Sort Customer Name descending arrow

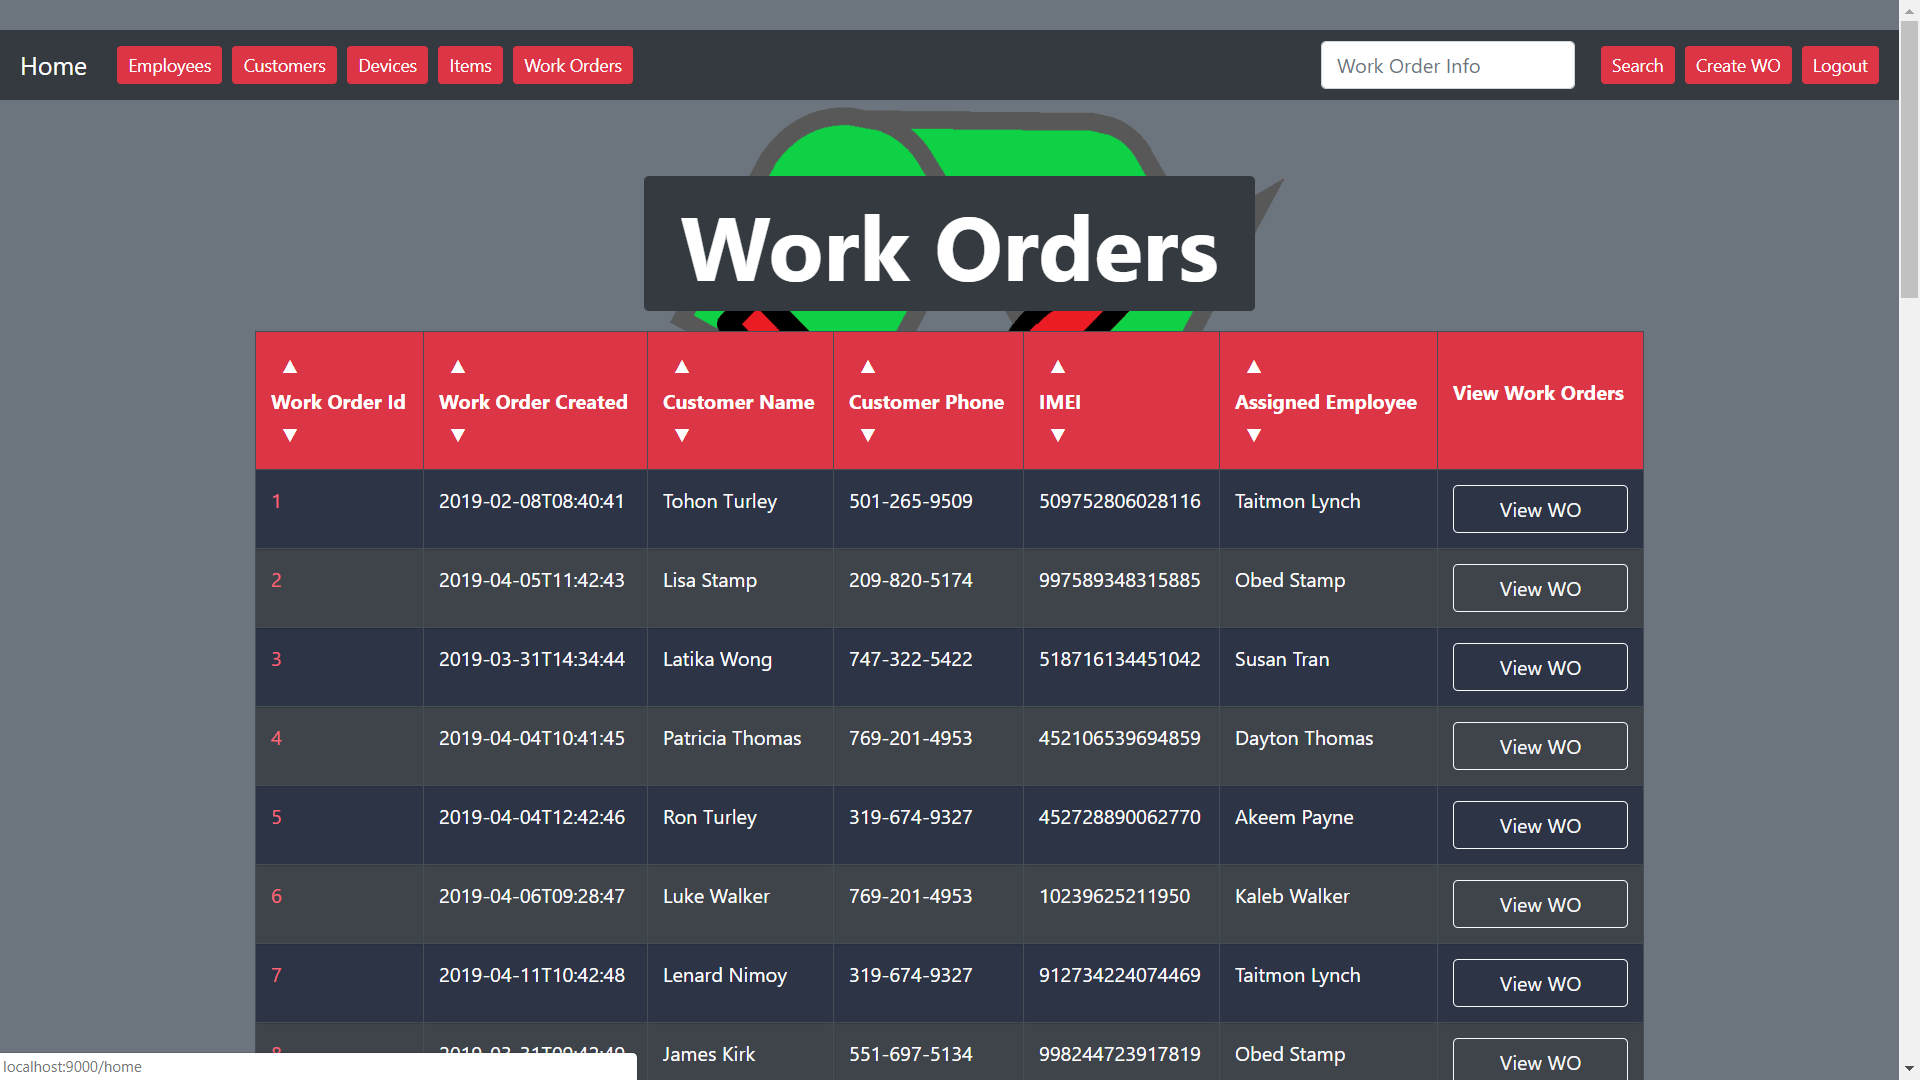682,435
